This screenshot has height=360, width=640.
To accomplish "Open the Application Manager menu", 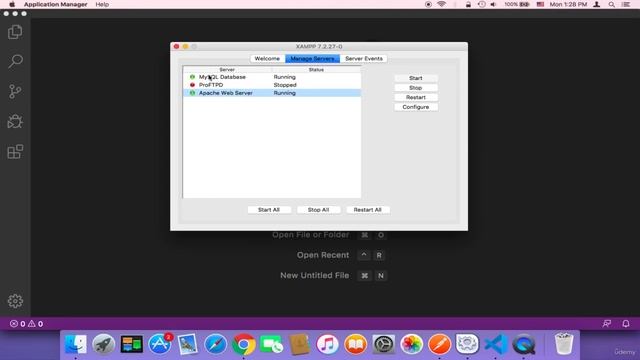I will click(56, 4).
